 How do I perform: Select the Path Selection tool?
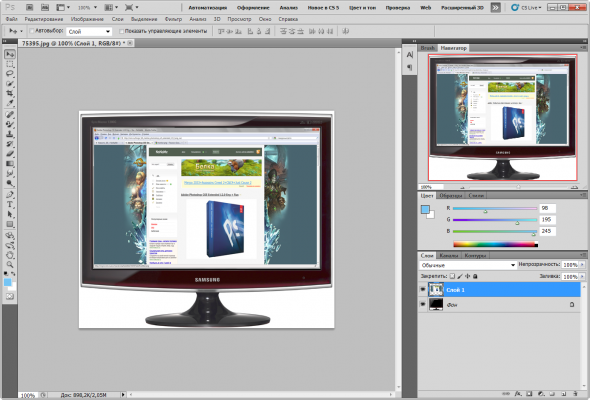tap(10, 214)
